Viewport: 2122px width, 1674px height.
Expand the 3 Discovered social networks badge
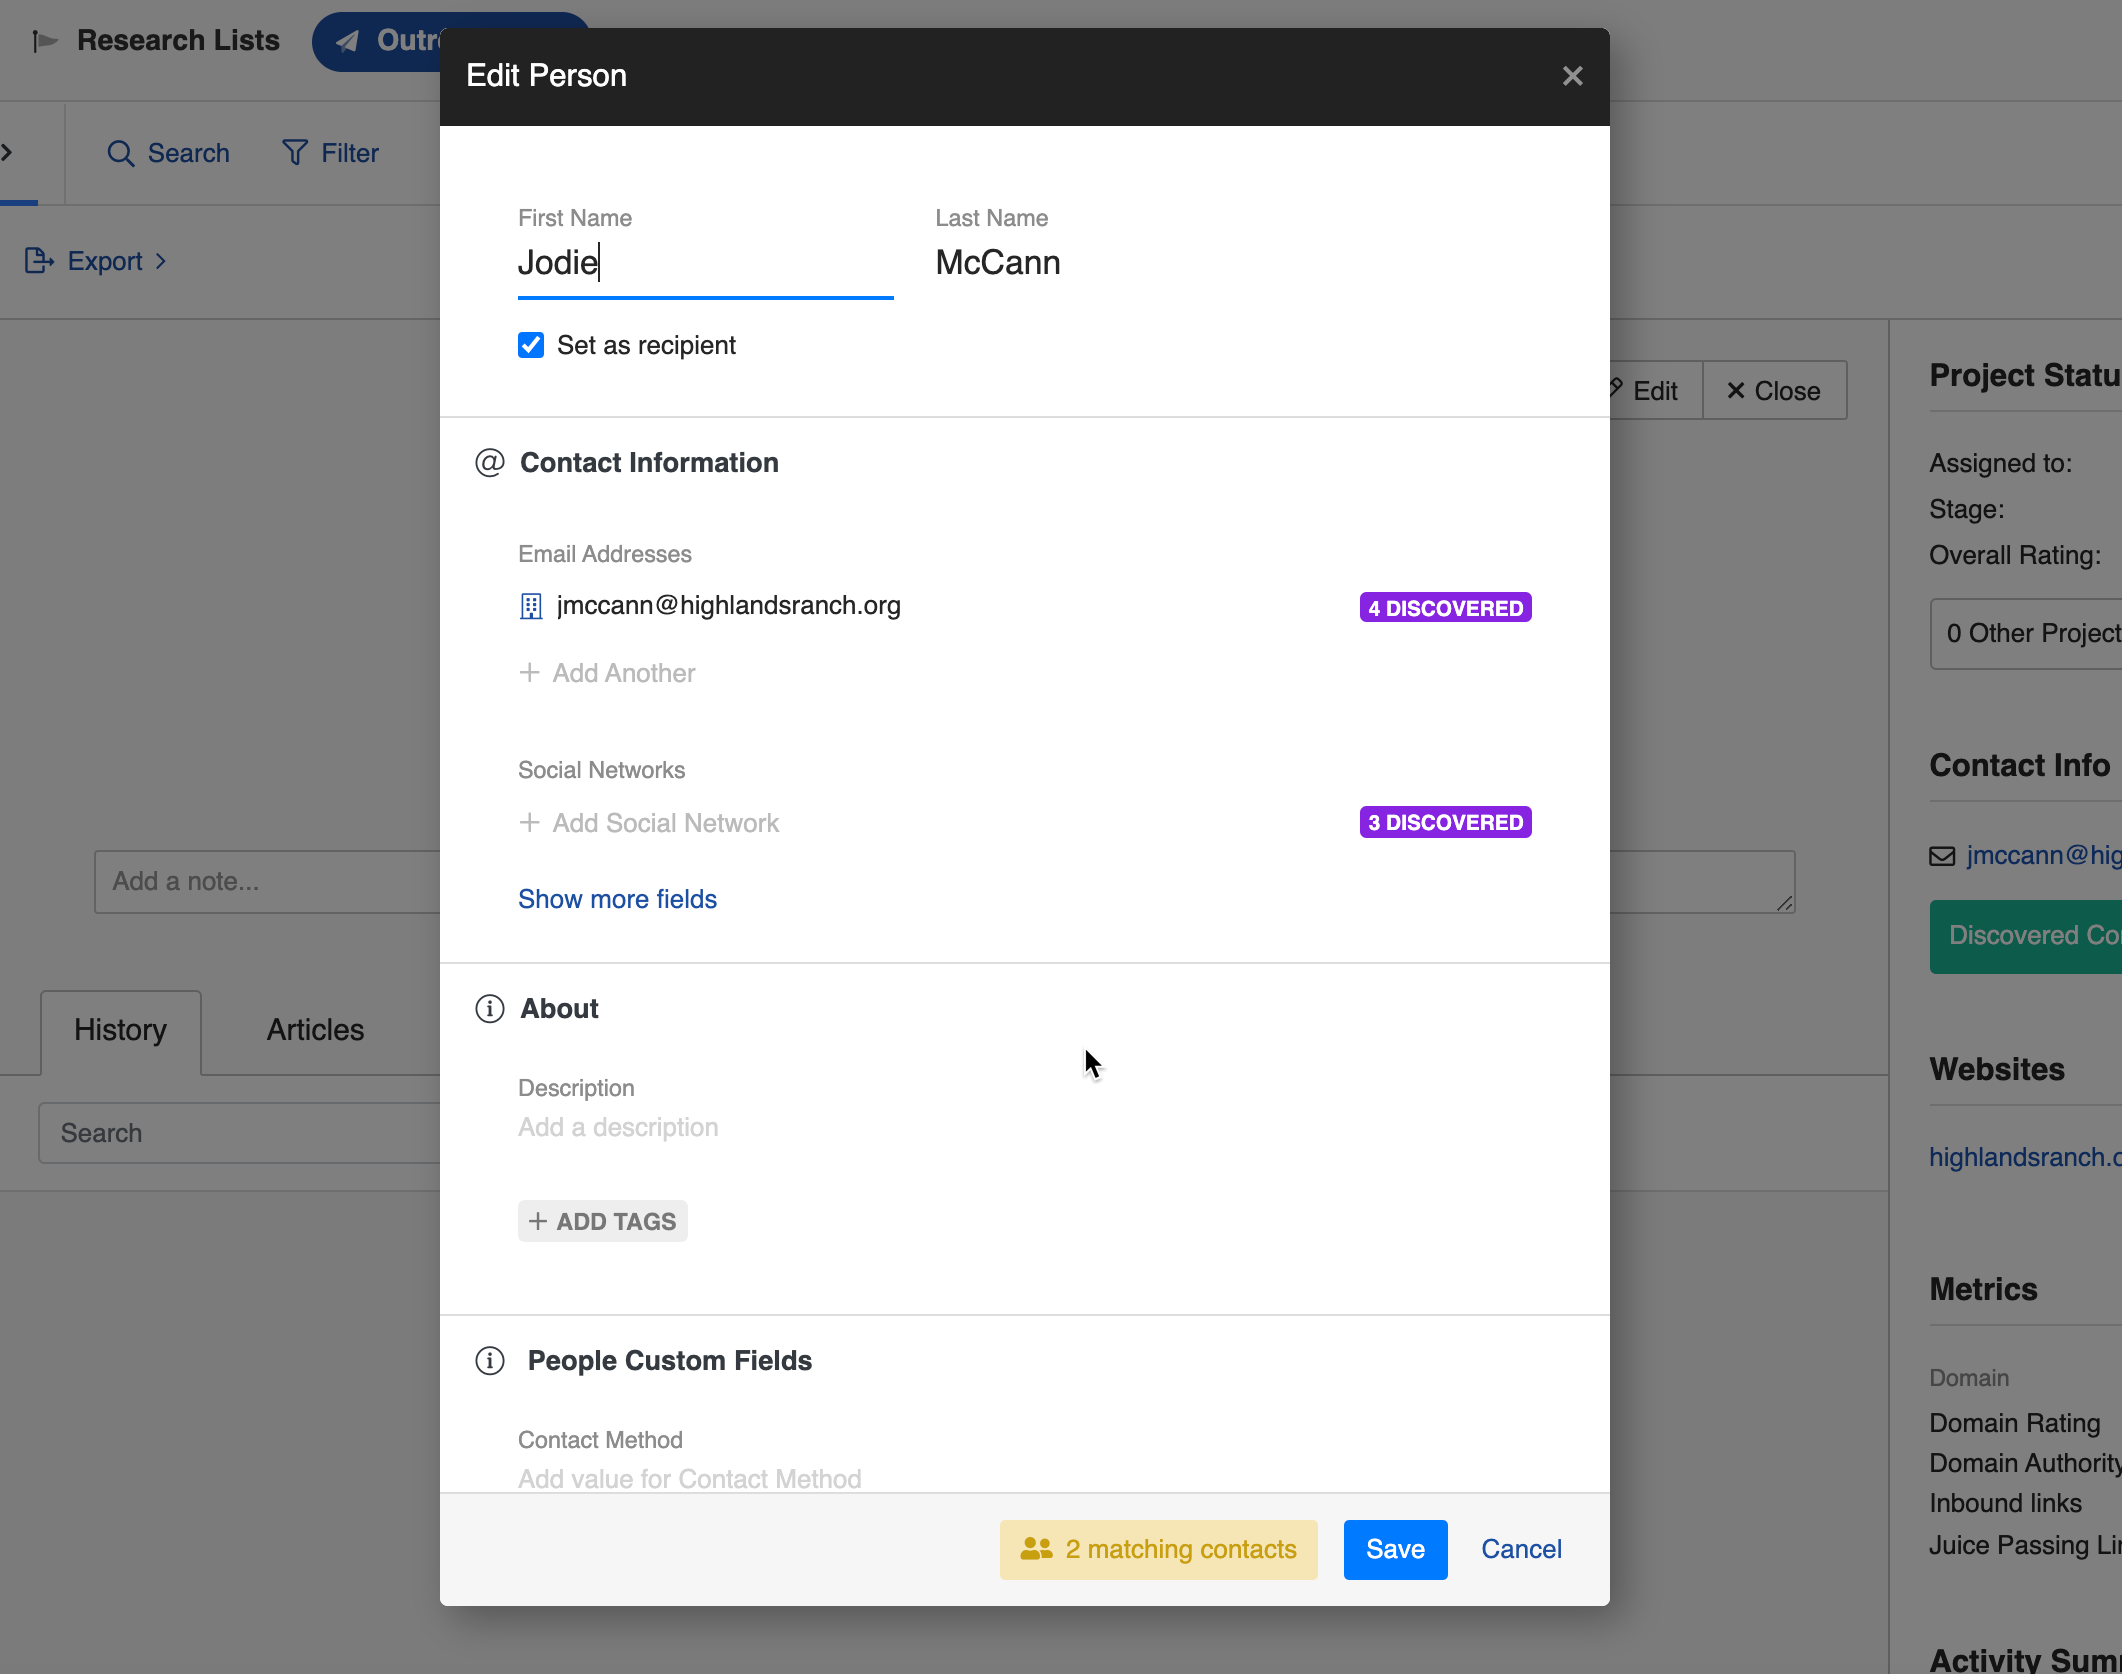[1444, 822]
